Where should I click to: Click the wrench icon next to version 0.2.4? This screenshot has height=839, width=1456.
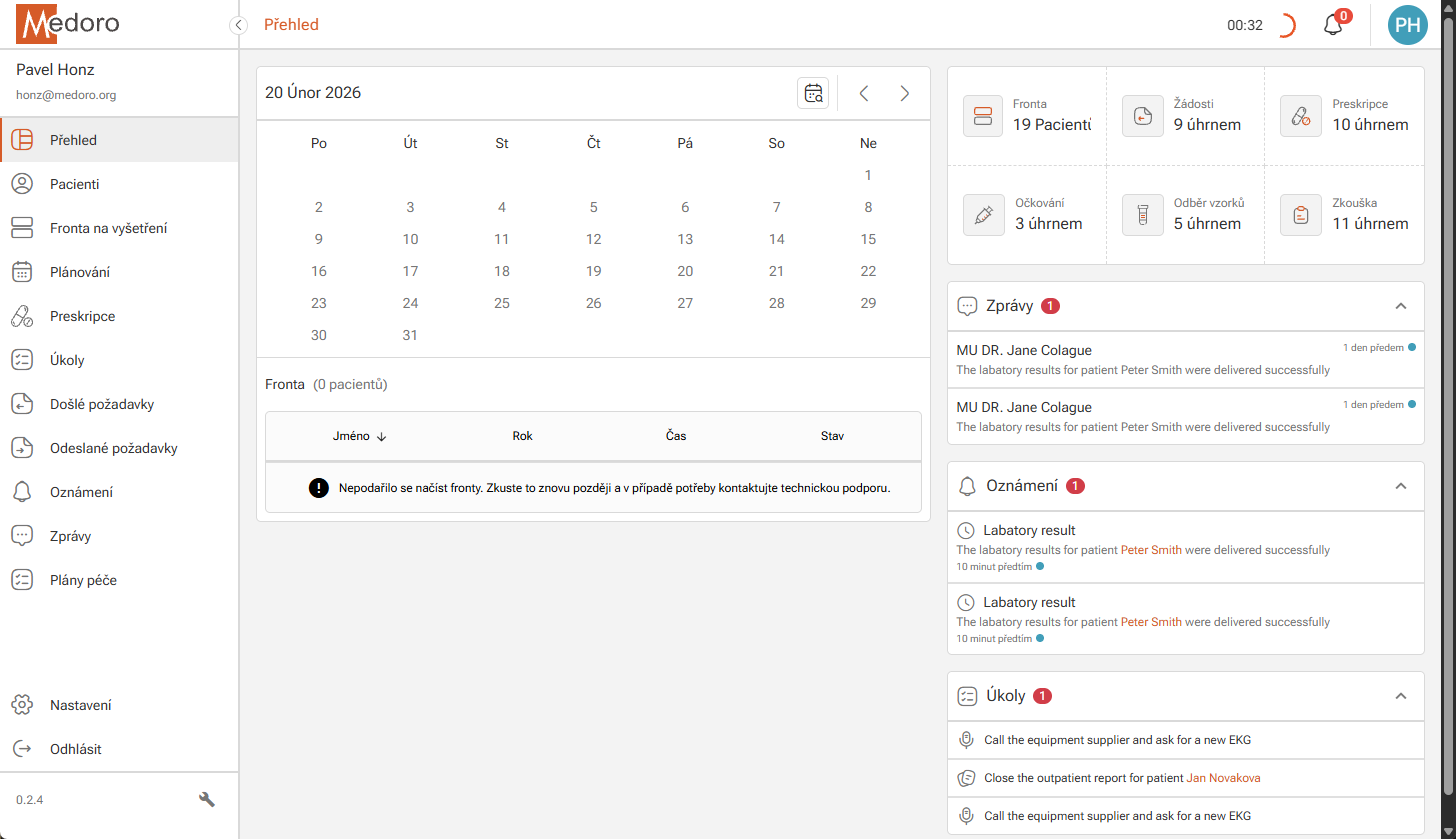coord(206,799)
